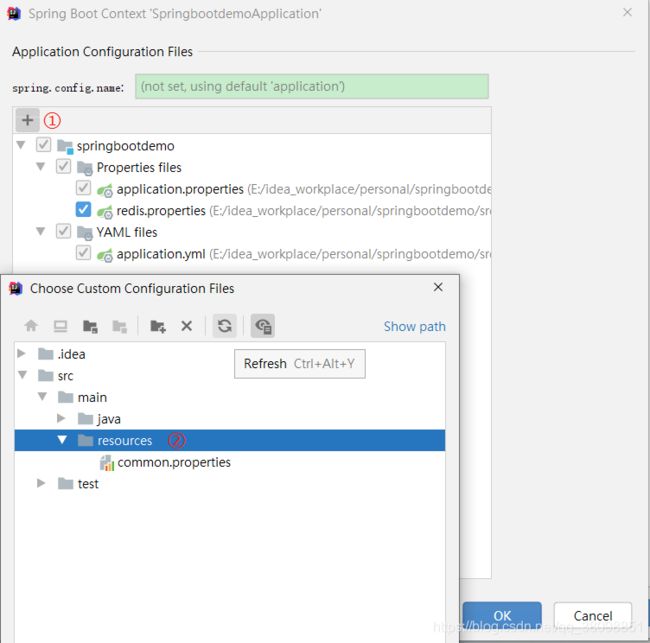Select redis.properties entry text
650x643 pixels.
[161, 211]
